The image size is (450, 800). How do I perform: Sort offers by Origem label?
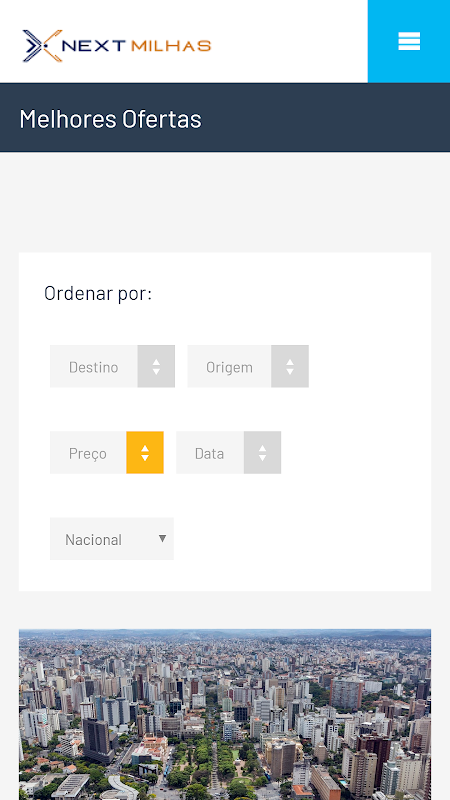coord(230,367)
